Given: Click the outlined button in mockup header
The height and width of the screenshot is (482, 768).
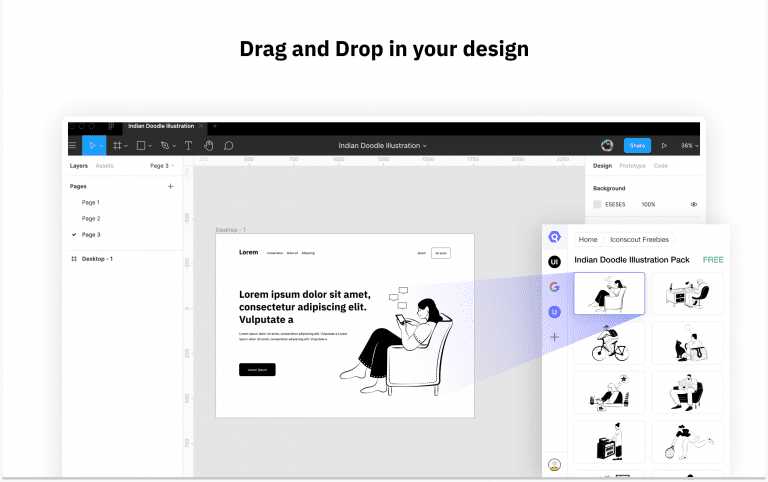Looking at the screenshot, I should [441, 253].
